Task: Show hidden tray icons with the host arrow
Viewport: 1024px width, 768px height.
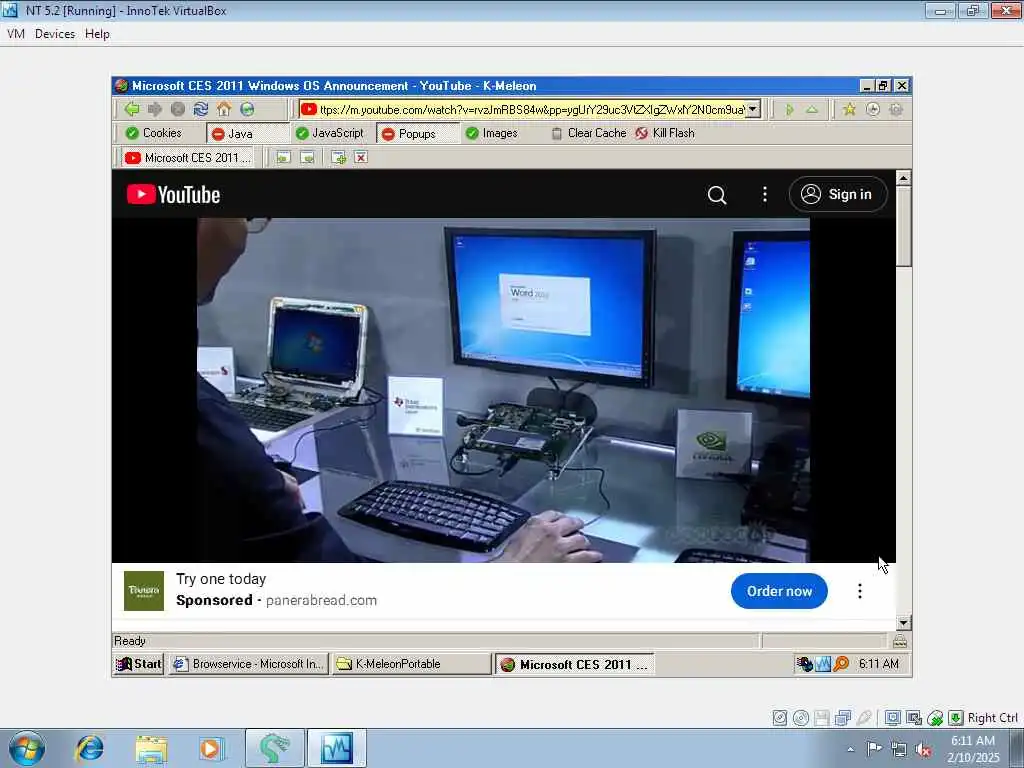Action: coord(850,749)
